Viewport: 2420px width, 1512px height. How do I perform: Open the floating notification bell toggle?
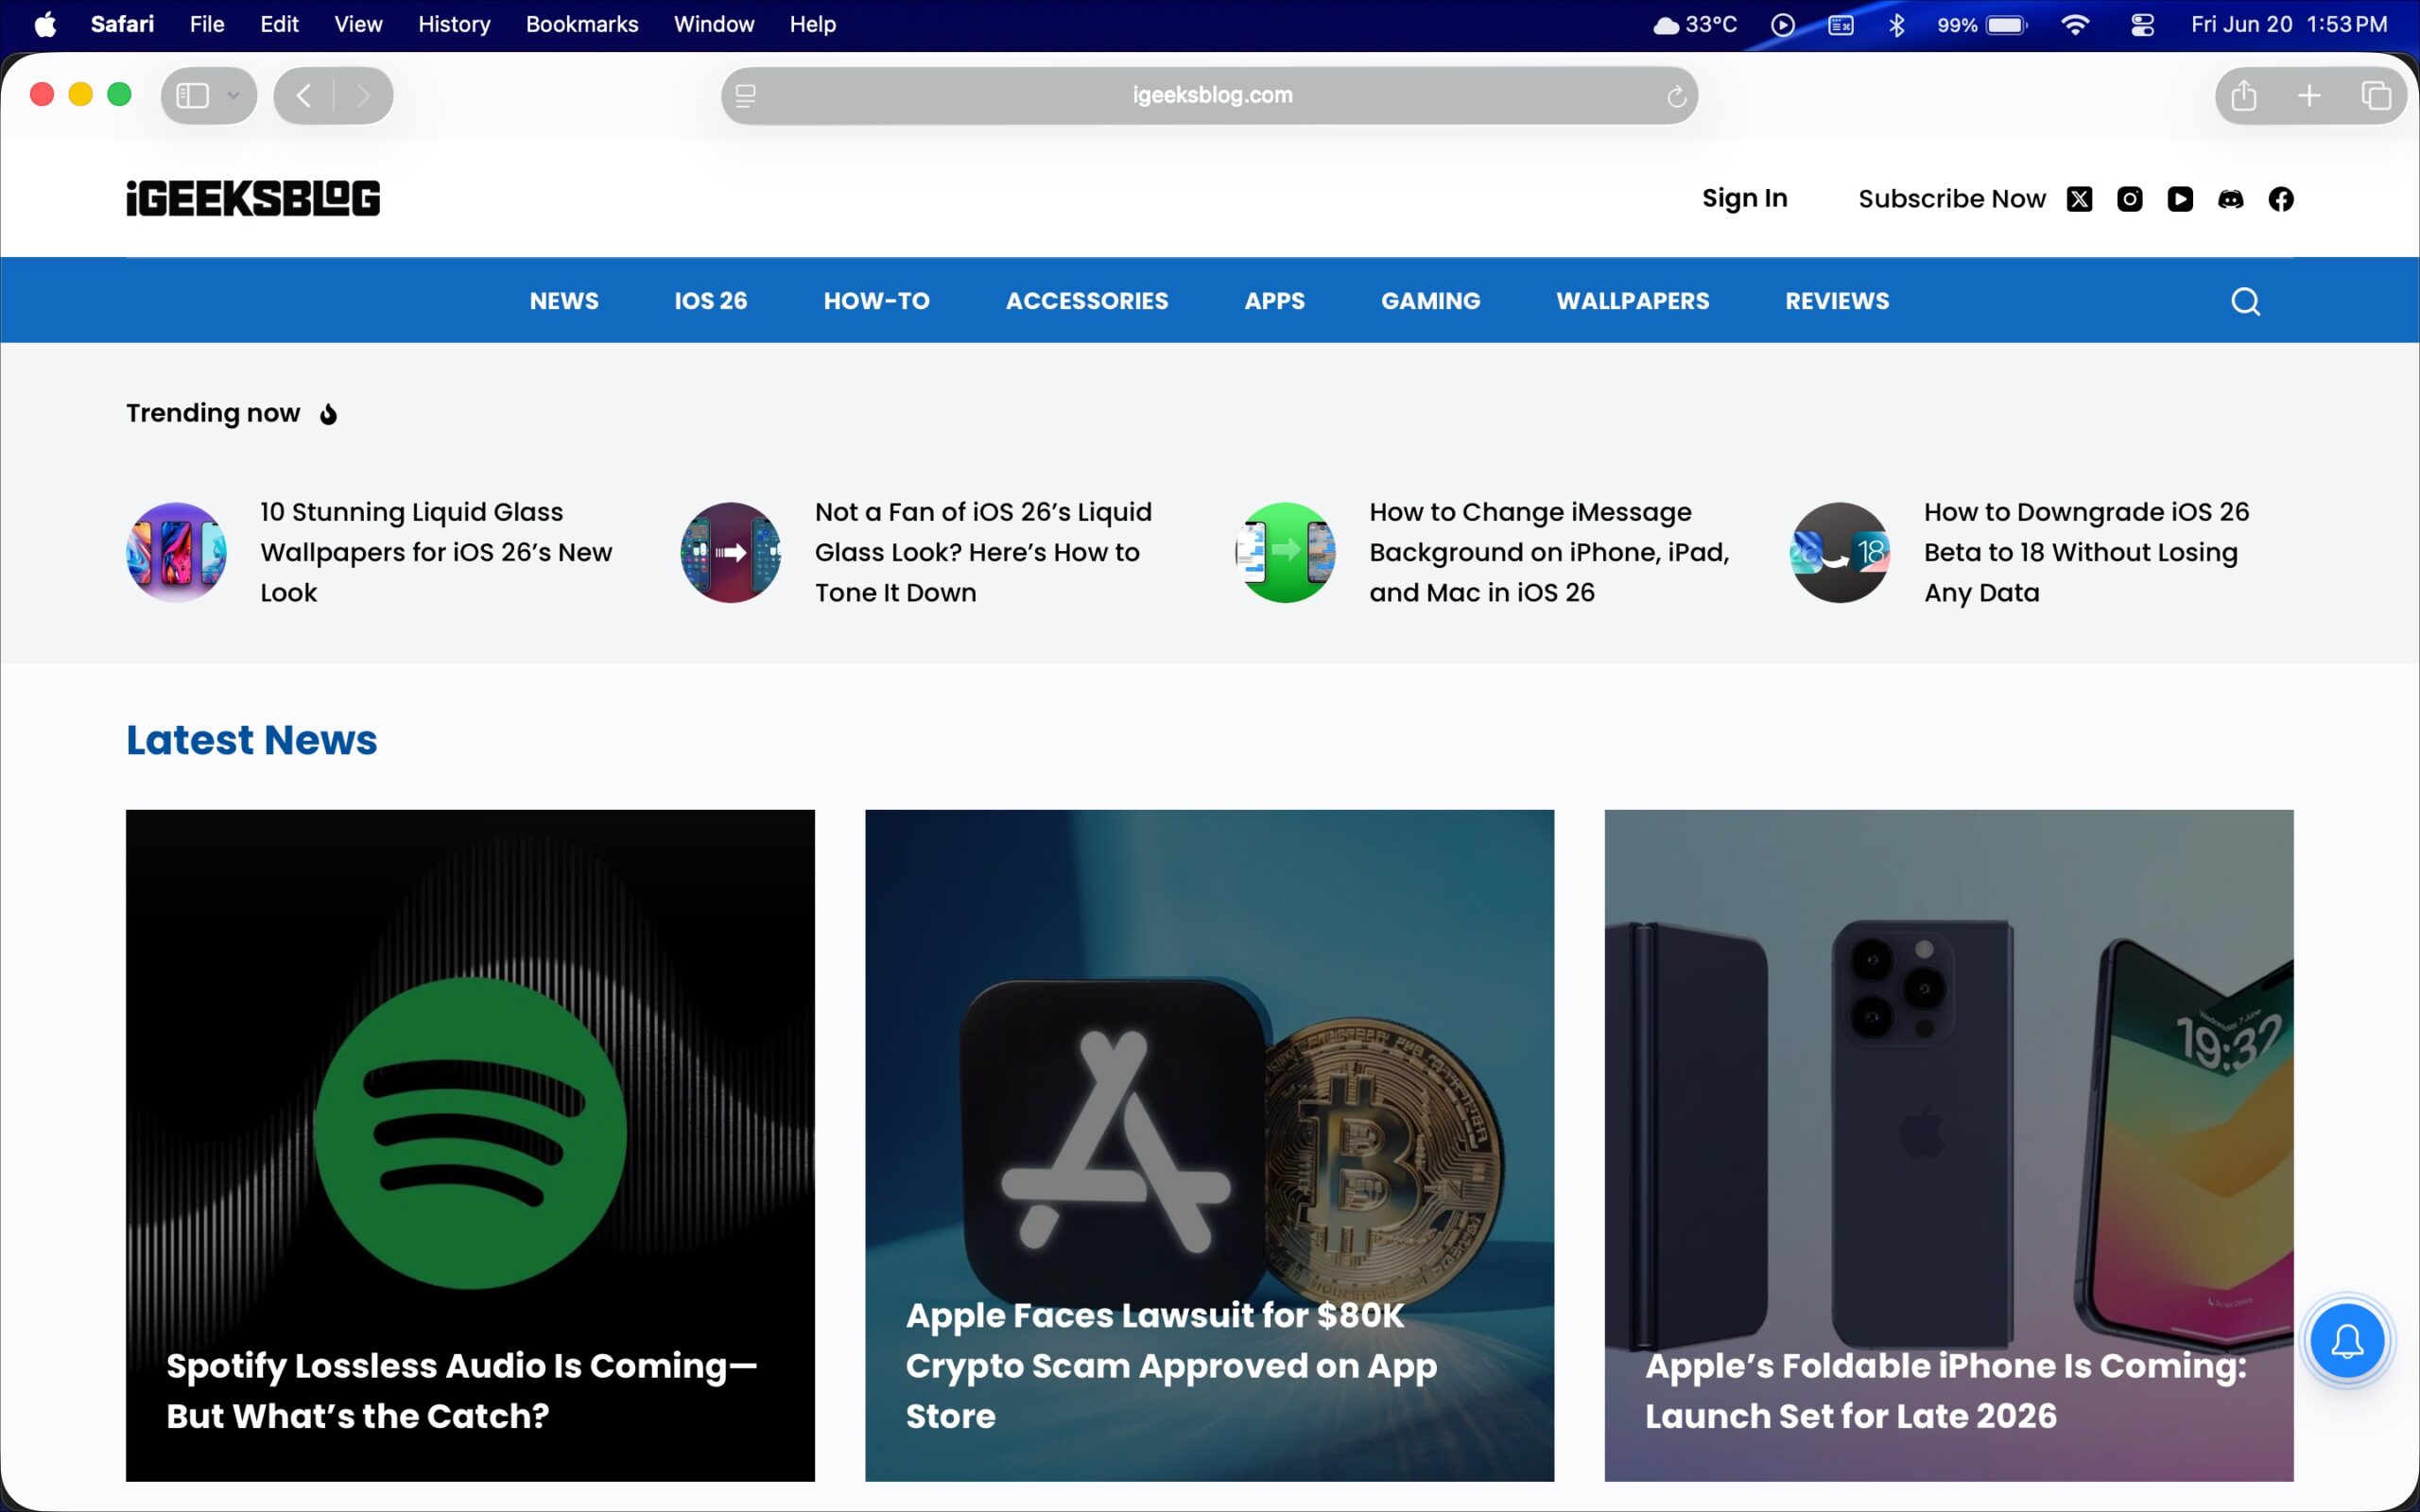click(2346, 1340)
